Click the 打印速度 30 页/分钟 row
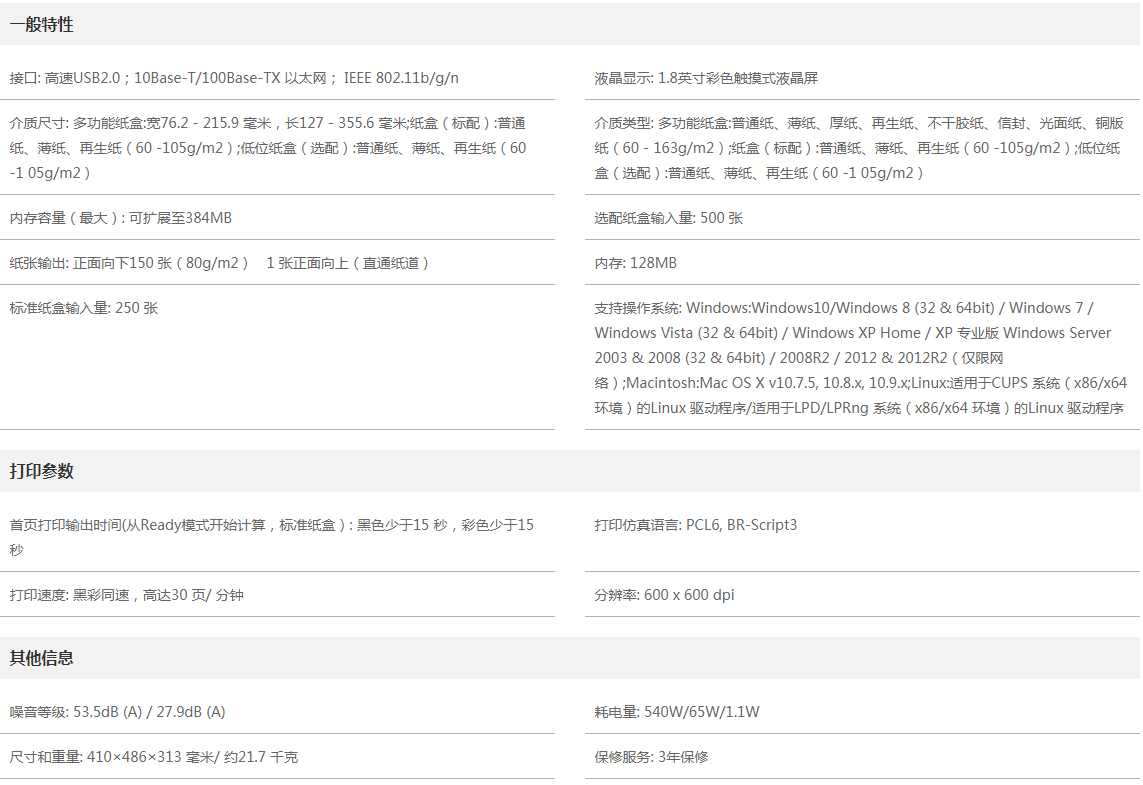This screenshot has height=785, width=1143. (x=127, y=595)
